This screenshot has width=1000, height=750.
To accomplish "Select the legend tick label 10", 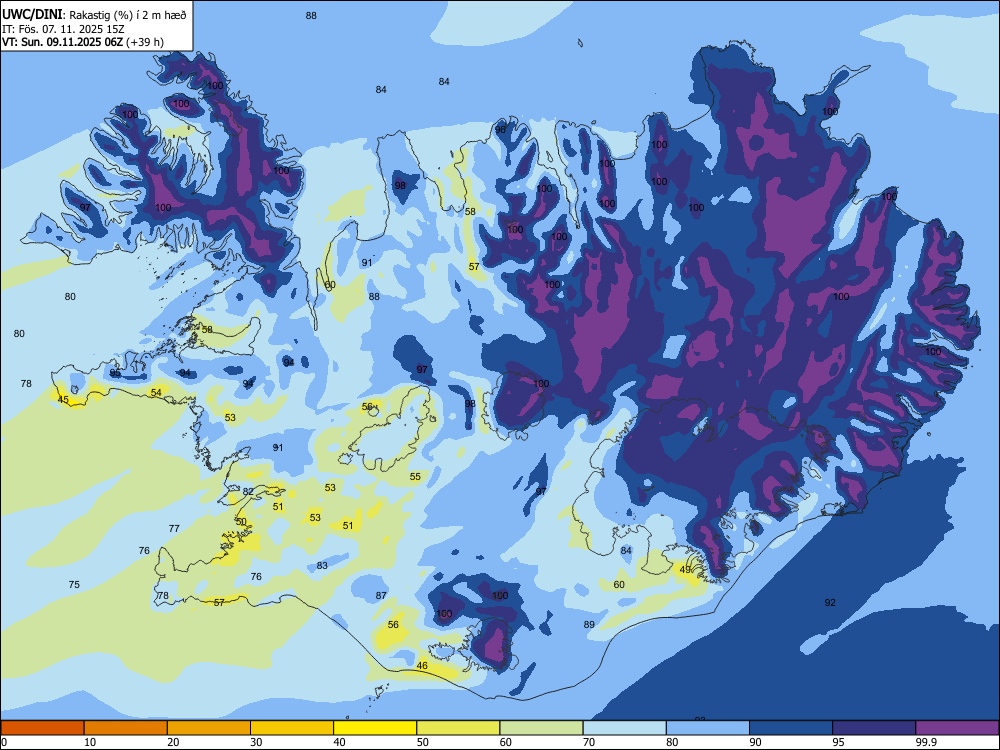I will pyautogui.click(x=90, y=742).
